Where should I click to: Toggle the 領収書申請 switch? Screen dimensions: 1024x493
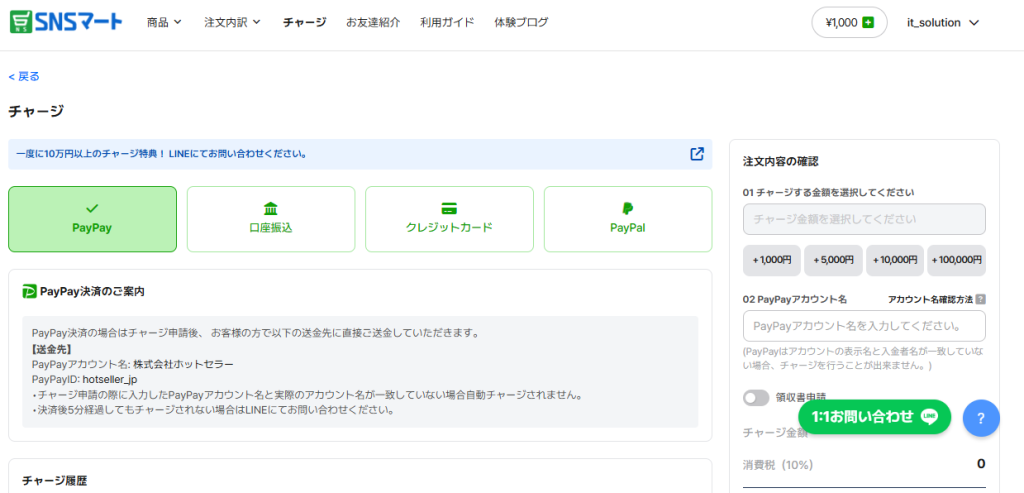[x=756, y=397]
